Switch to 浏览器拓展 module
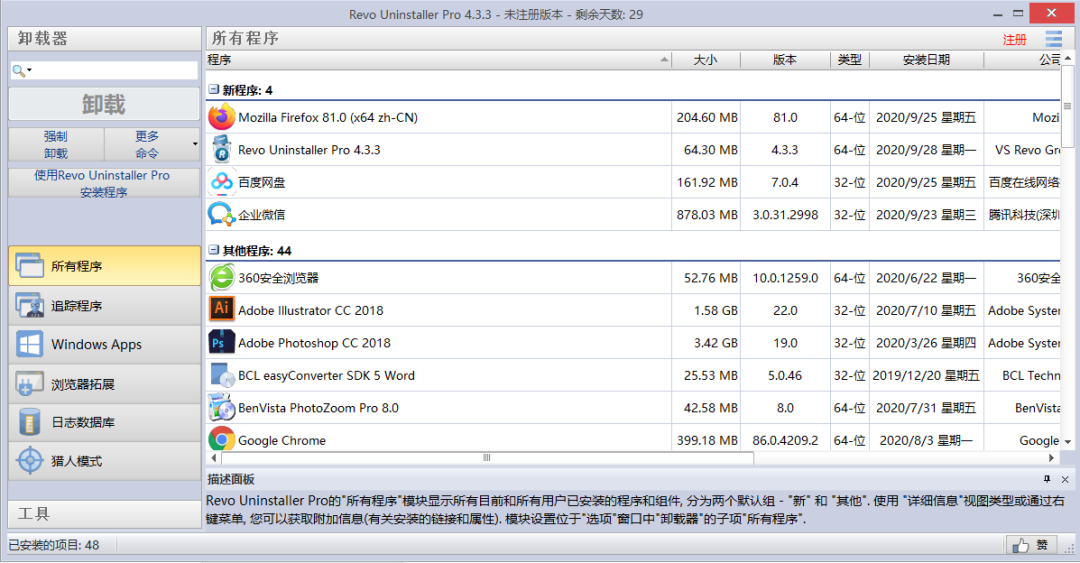This screenshot has width=1080, height=563. point(105,384)
